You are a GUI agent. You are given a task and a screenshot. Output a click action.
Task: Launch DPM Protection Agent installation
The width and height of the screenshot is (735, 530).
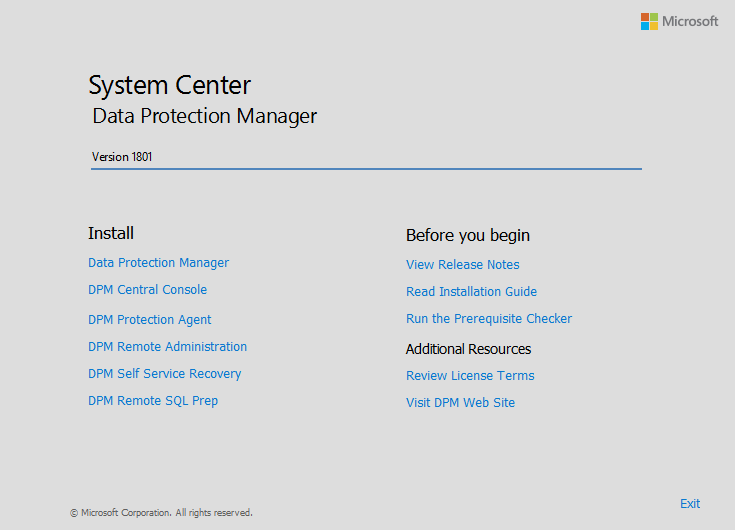coord(149,320)
